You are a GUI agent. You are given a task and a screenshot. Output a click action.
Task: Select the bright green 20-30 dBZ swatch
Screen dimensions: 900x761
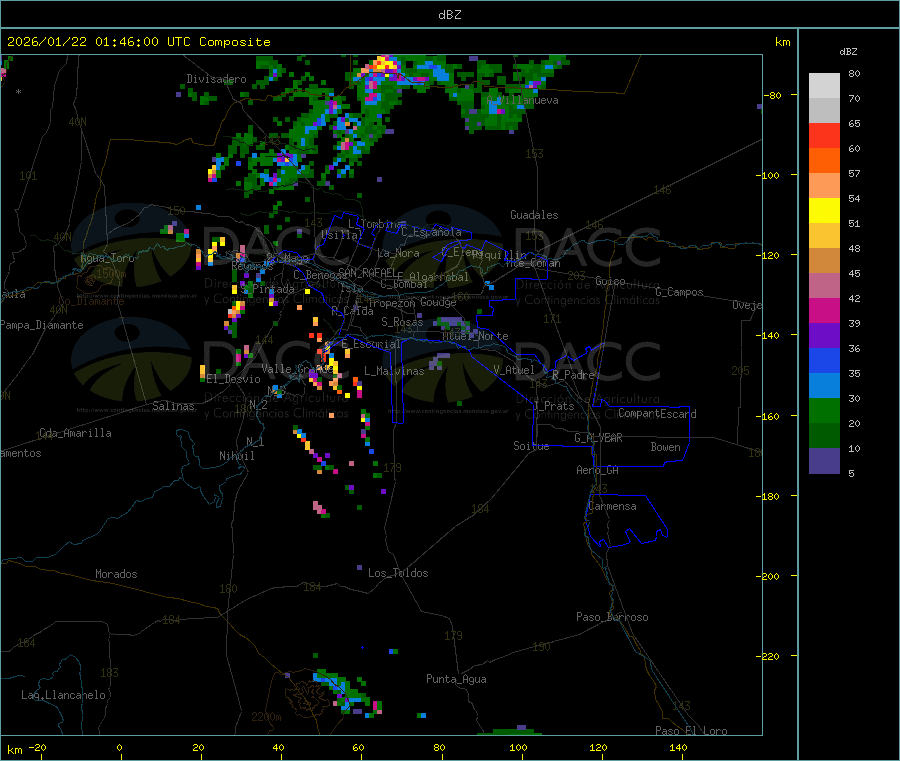pyautogui.click(x=824, y=410)
